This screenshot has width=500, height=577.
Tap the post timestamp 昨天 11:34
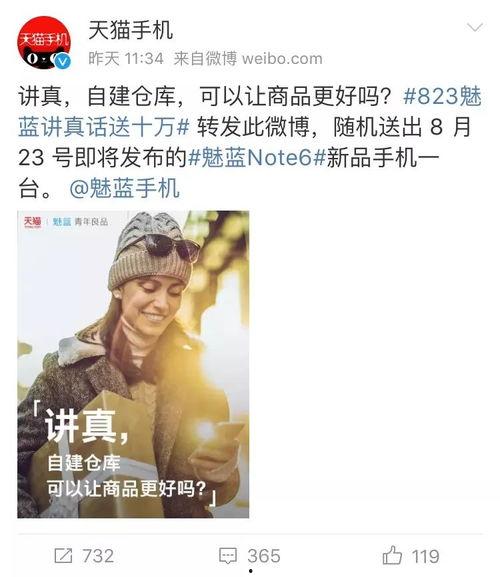[126, 59]
